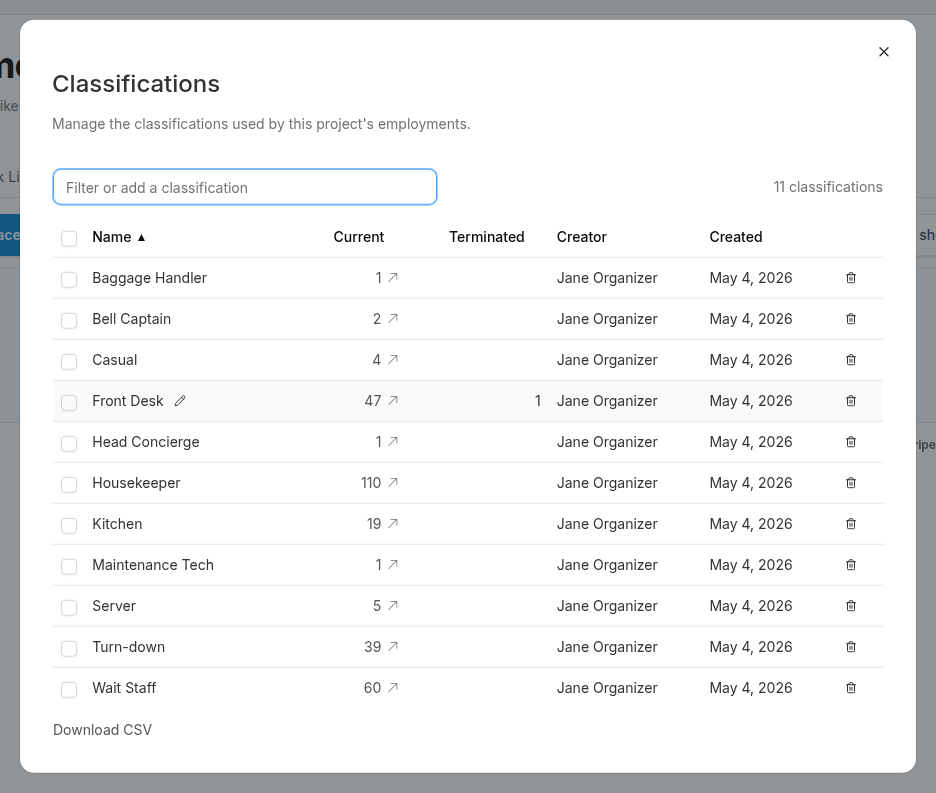Image resolution: width=936 pixels, height=793 pixels.
Task: Click the Wait Staff classification name
Action: pyautogui.click(x=124, y=688)
